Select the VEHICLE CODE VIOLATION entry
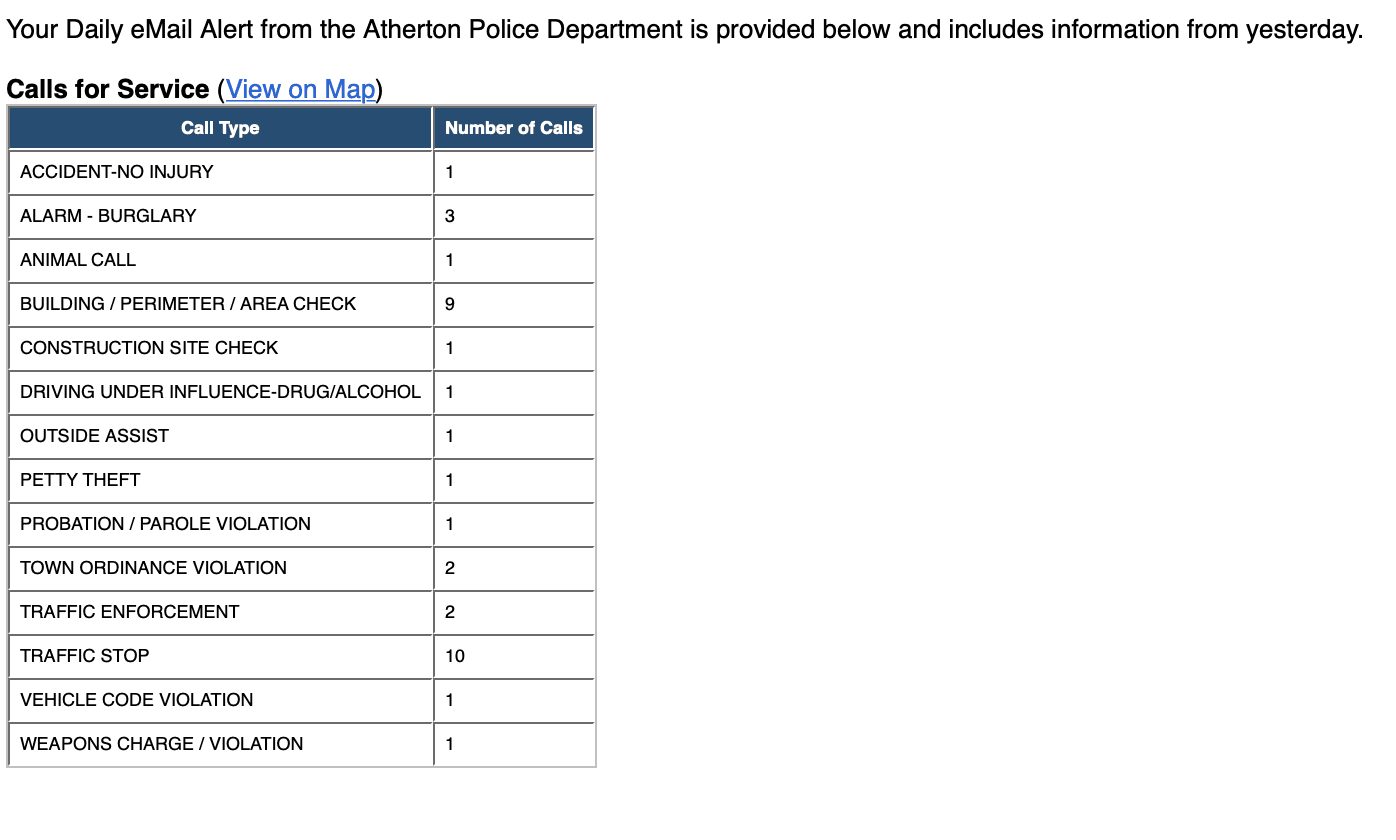1396x840 pixels. 137,700
